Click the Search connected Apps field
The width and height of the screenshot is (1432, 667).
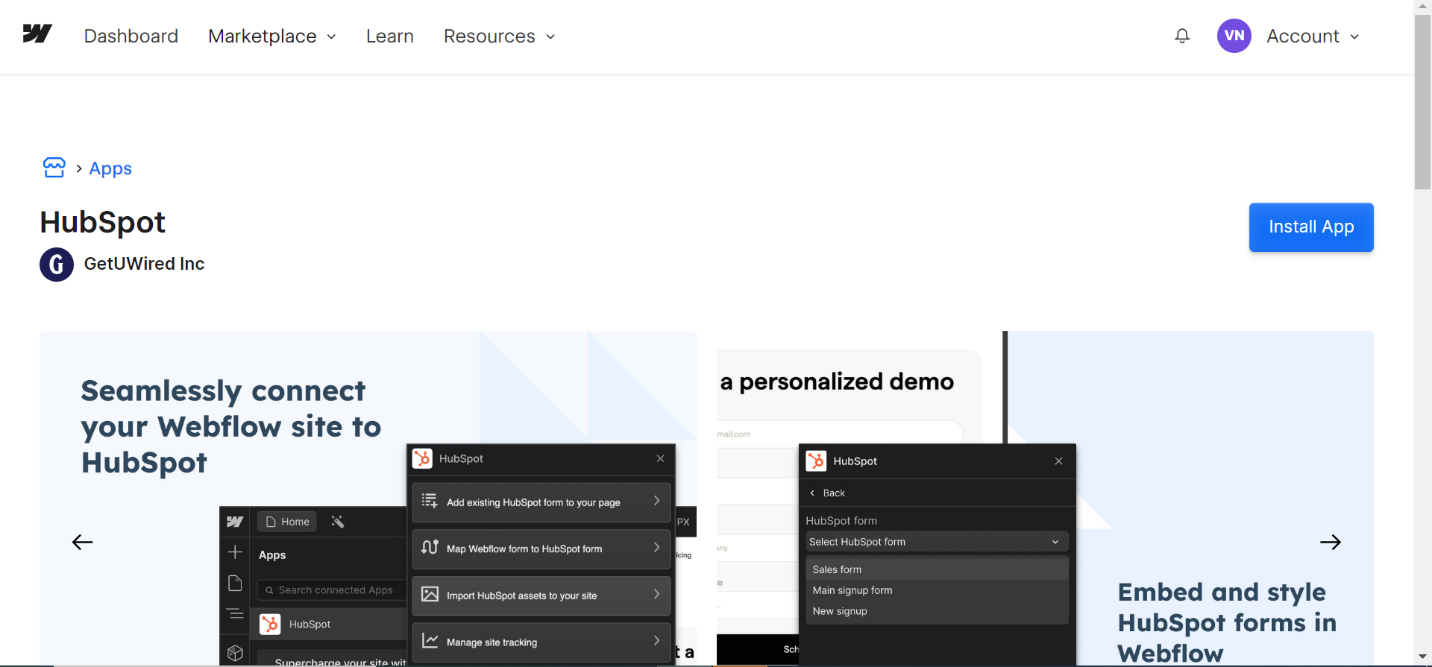click(x=330, y=590)
